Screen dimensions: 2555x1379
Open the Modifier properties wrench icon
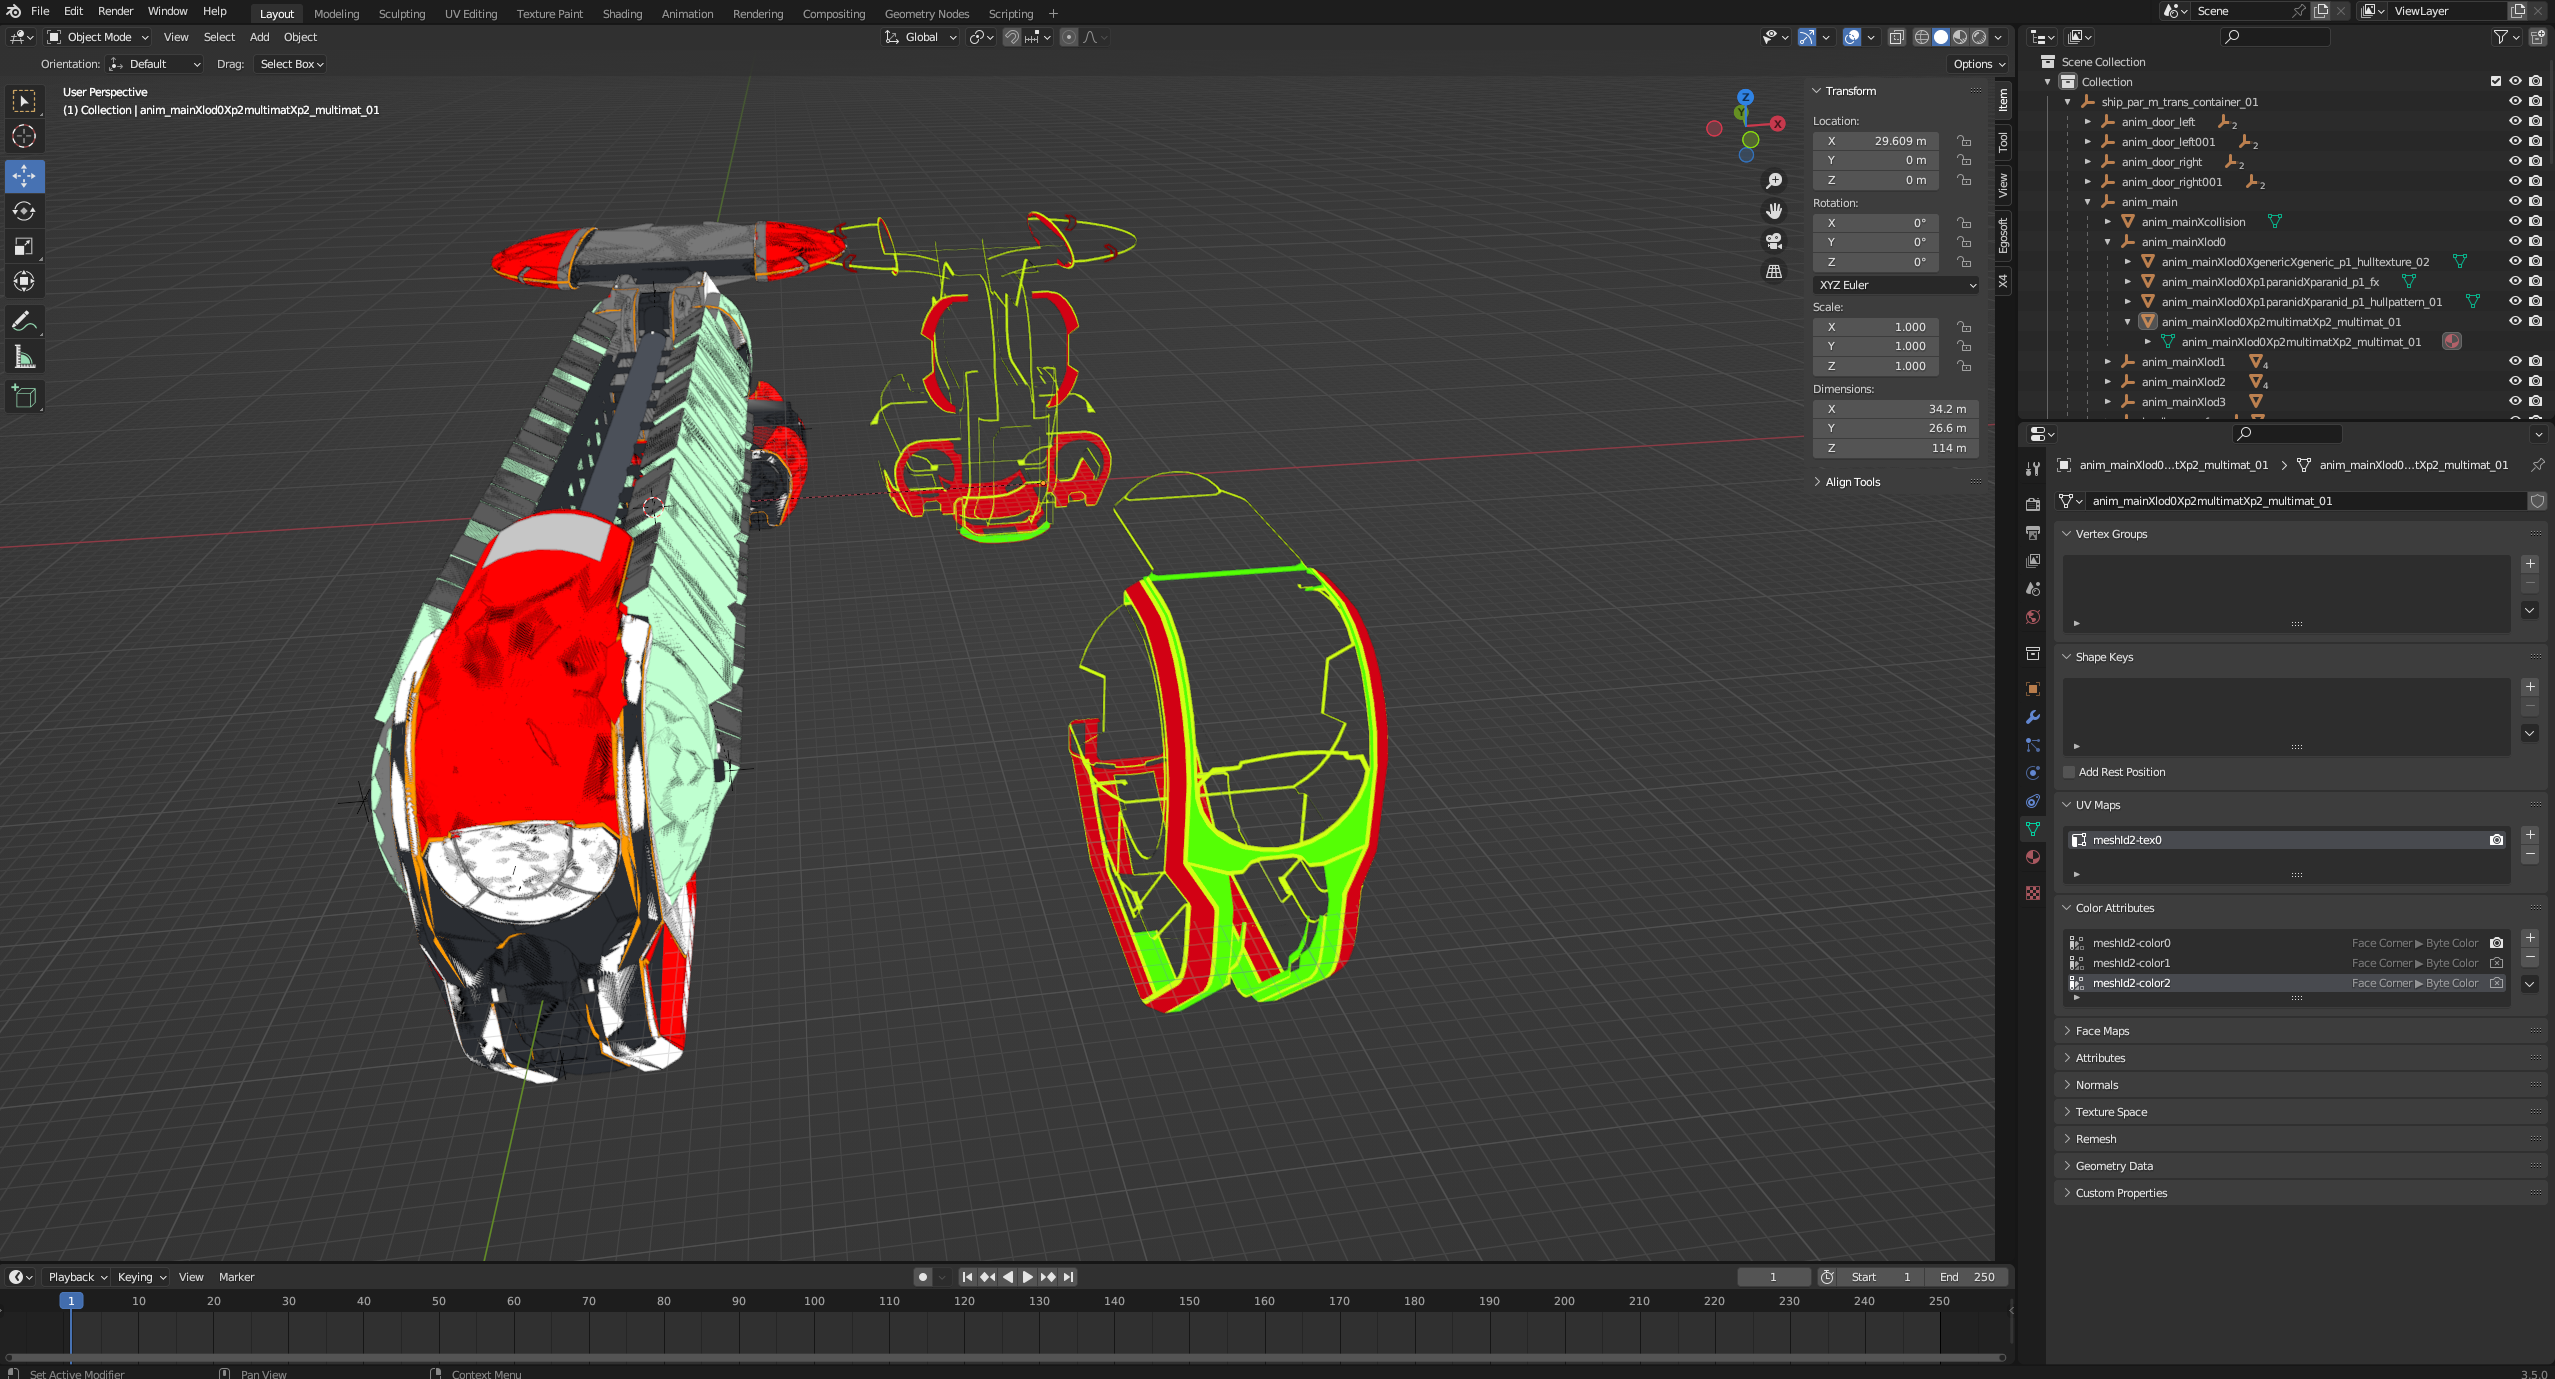point(2032,717)
